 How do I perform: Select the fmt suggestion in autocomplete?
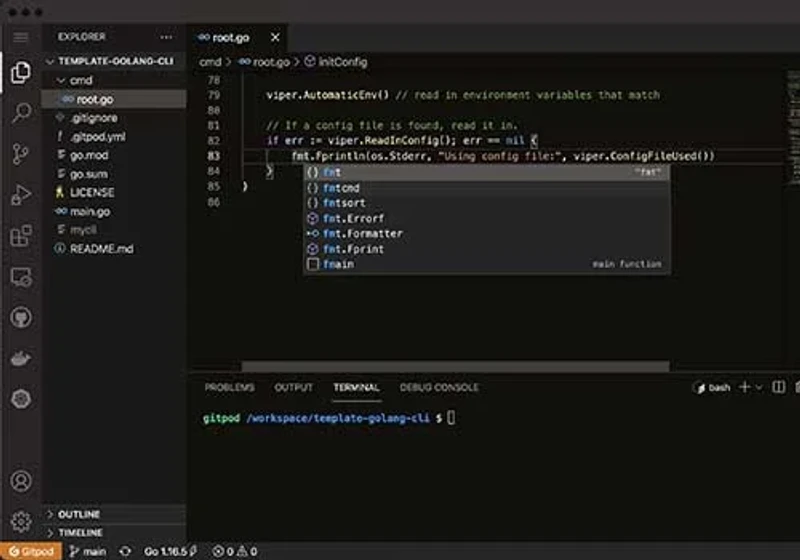click(487, 172)
